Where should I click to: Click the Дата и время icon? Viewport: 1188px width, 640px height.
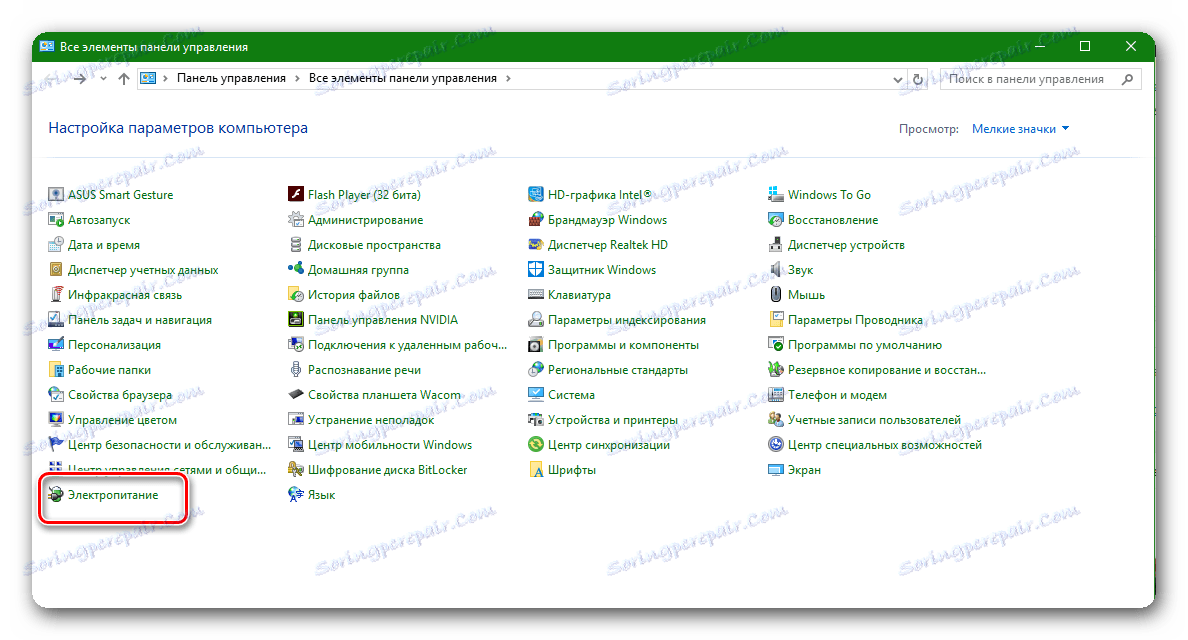pyautogui.click(x=55, y=245)
